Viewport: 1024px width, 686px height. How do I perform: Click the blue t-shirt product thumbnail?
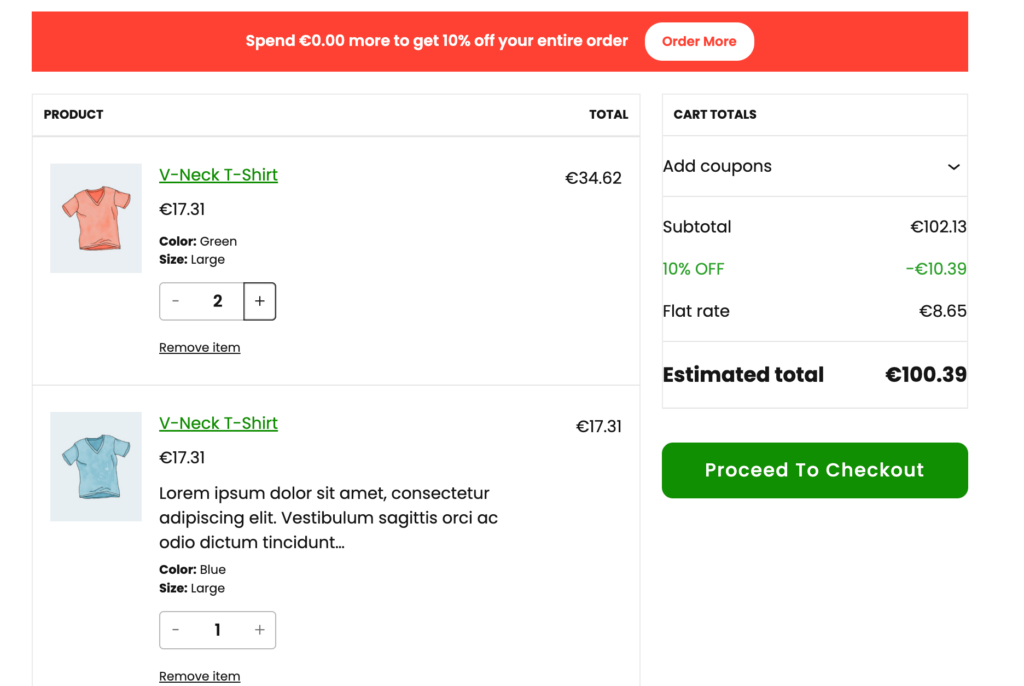pos(96,466)
